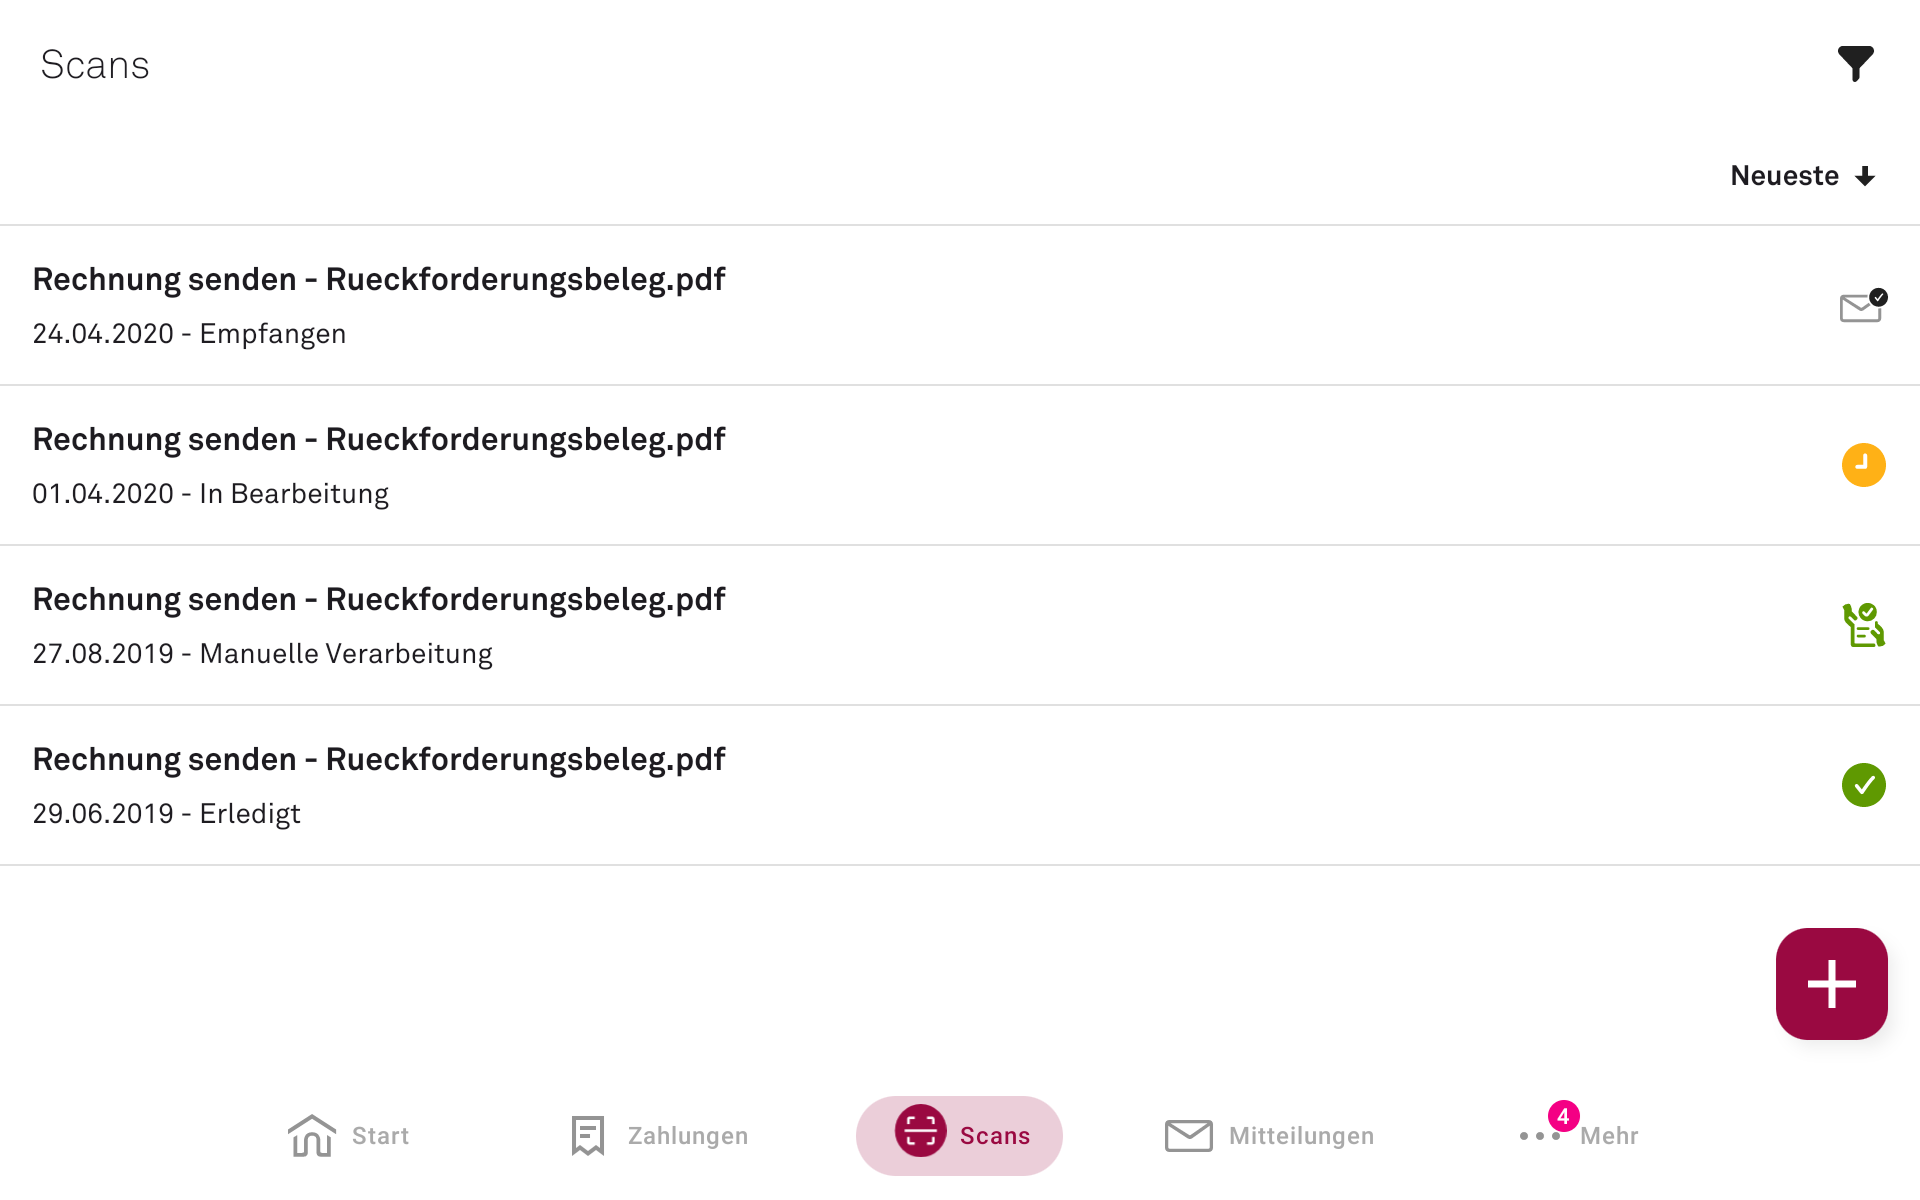Image resolution: width=1920 pixels, height=1200 pixels.
Task: Click the green checkmark done icon
Action: tap(1863, 785)
